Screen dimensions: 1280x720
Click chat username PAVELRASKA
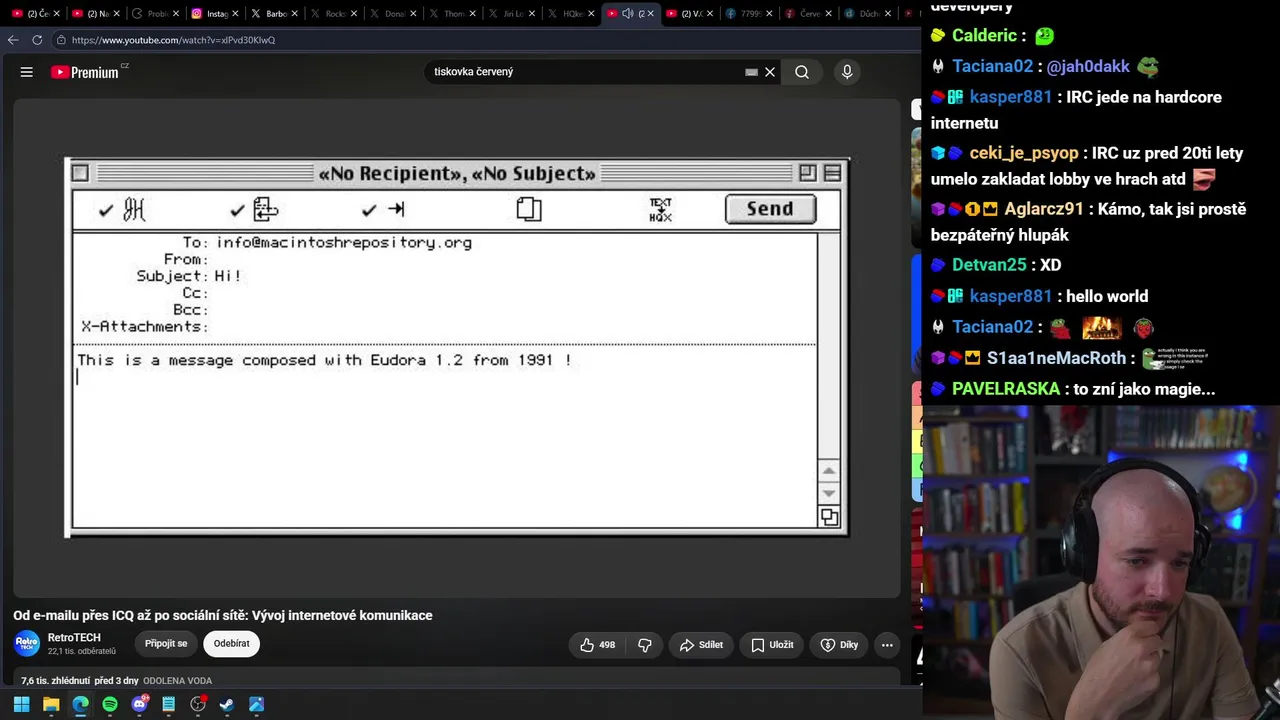(1006, 389)
